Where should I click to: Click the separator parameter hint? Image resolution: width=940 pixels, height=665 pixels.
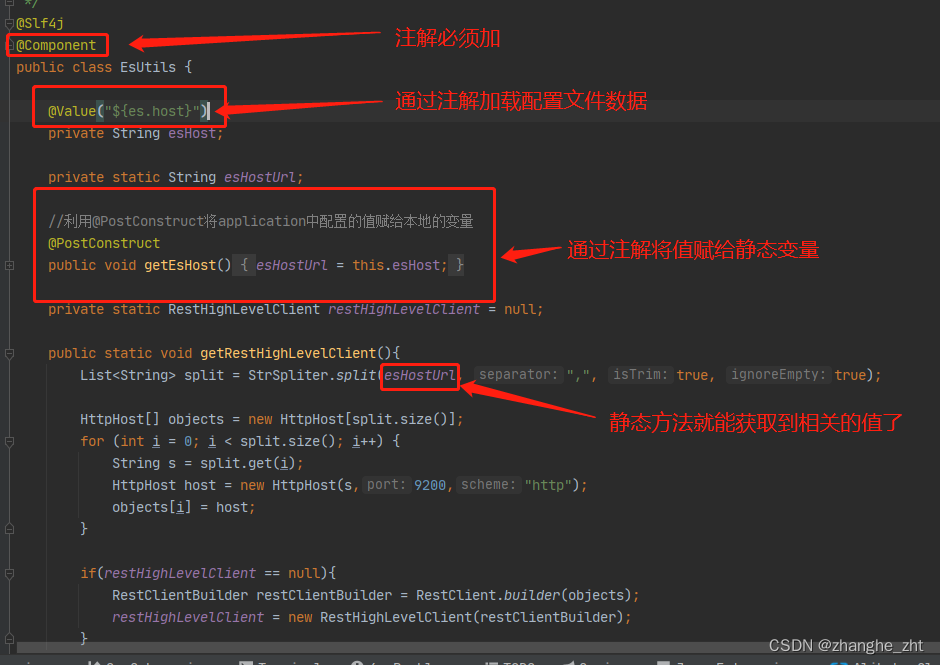tap(519, 375)
